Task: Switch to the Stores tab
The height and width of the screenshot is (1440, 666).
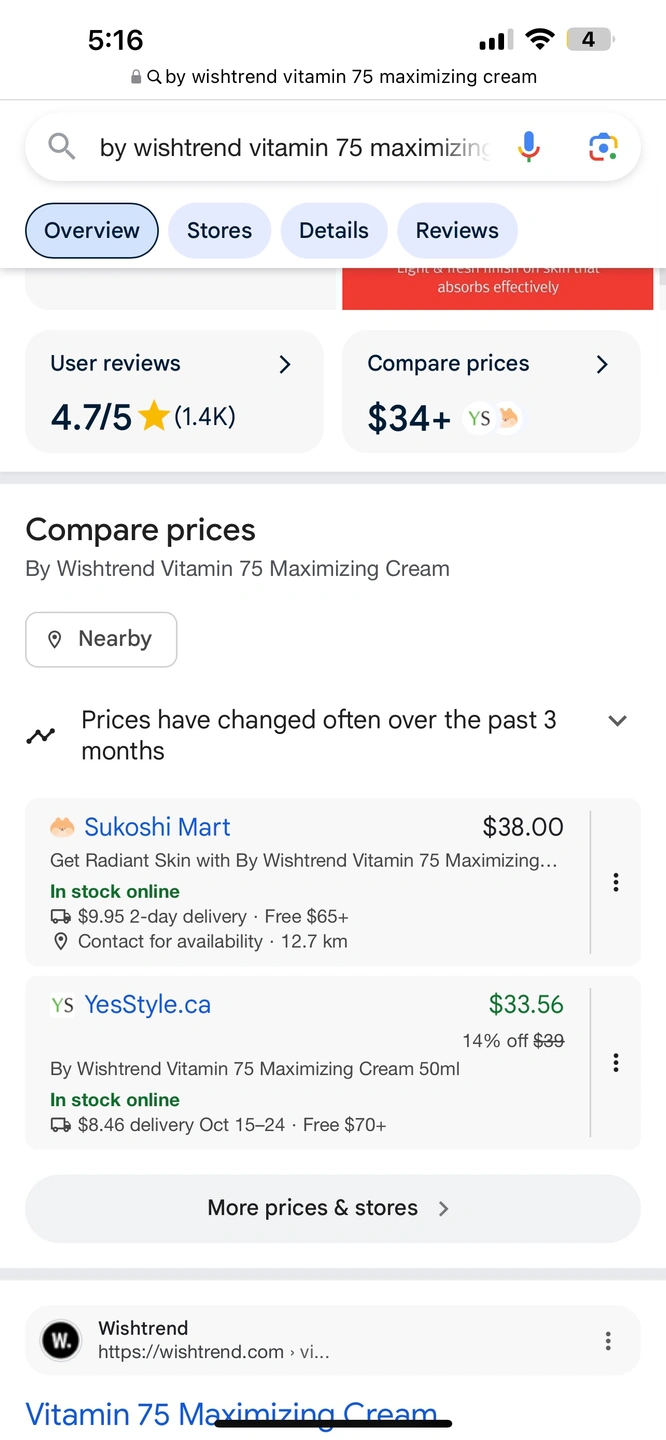Action: tap(219, 231)
